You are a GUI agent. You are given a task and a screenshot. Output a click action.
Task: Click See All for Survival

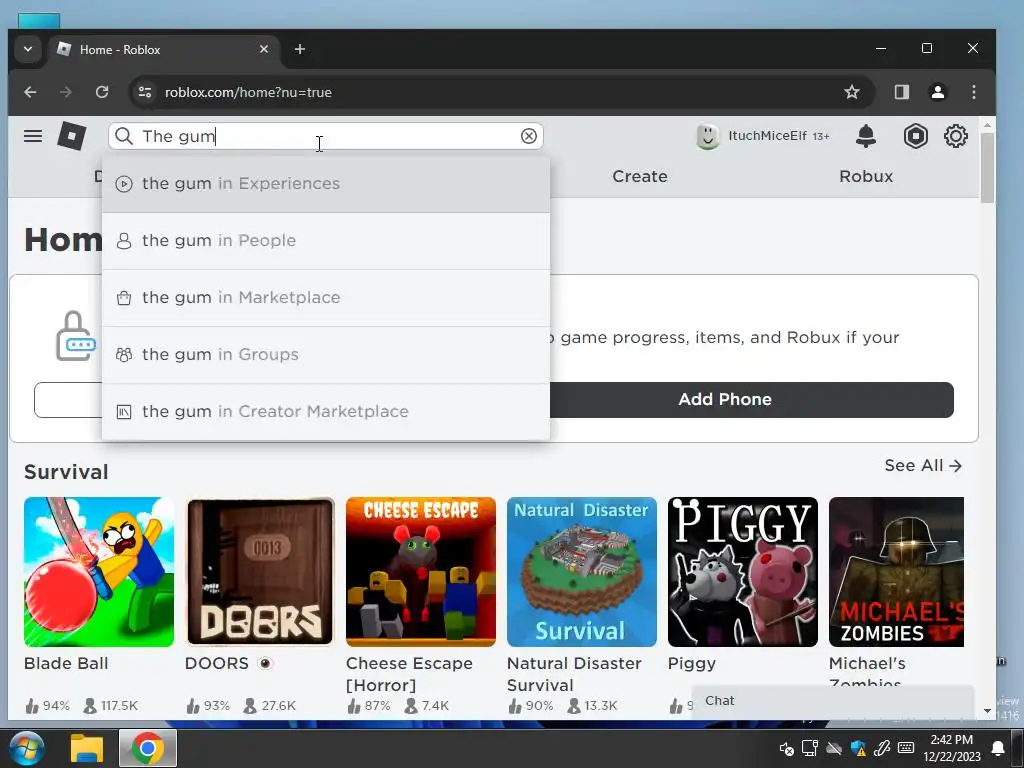[x=923, y=466]
